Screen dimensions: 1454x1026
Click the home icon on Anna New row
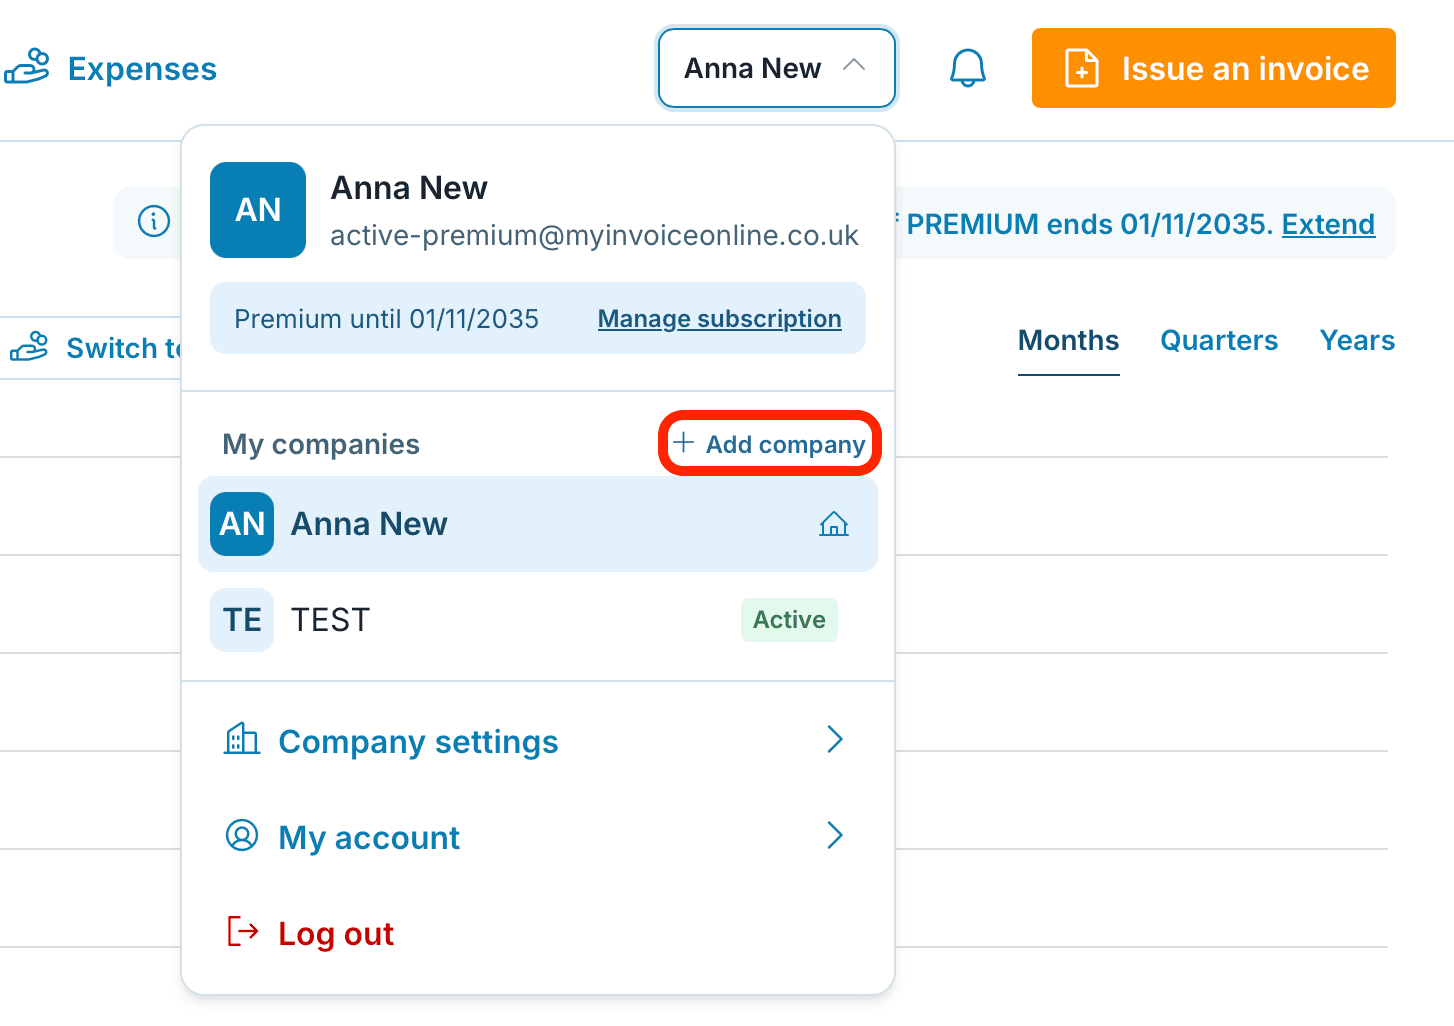[834, 524]
